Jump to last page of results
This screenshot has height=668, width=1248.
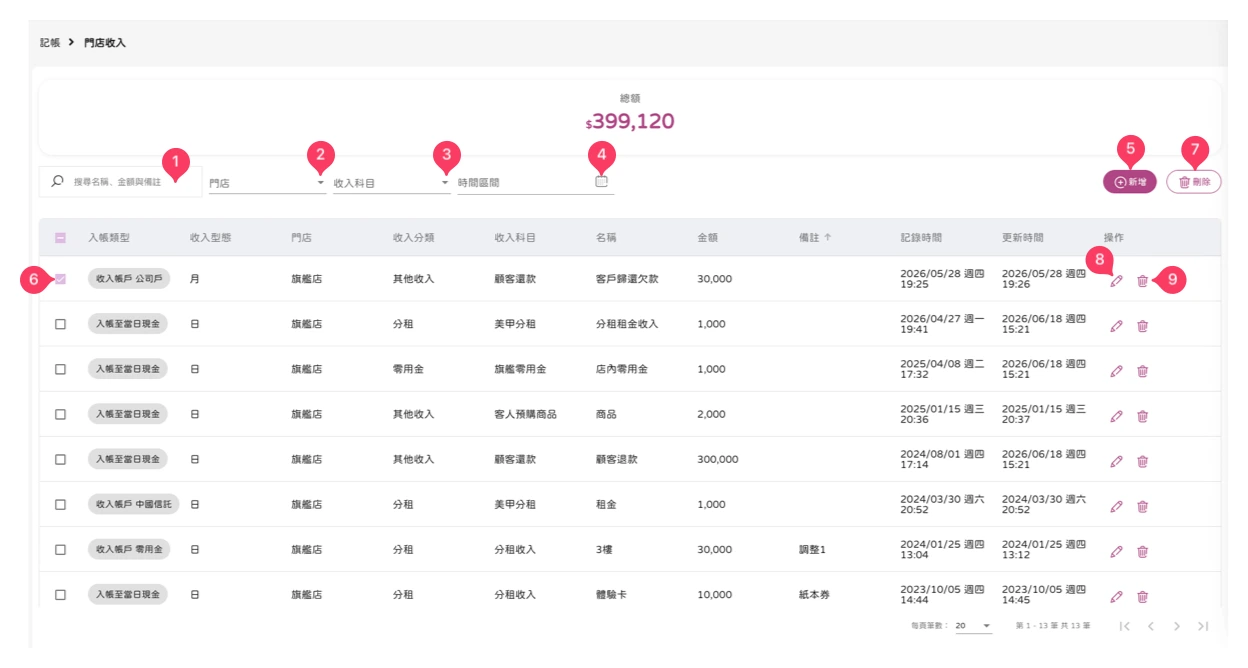click(x=1203, y=626)
